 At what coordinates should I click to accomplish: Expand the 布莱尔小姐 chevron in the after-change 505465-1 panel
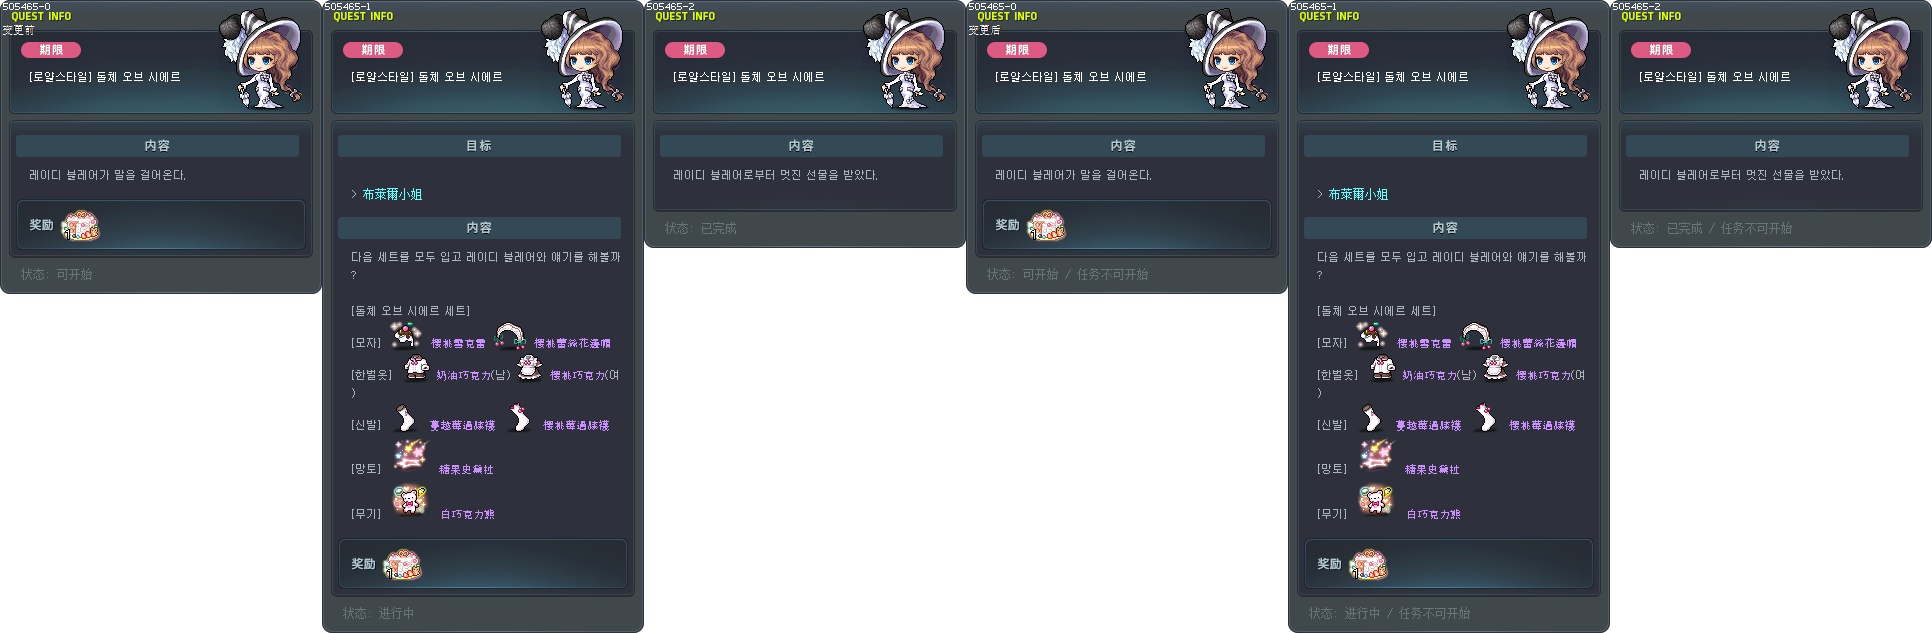point(1320,194)
